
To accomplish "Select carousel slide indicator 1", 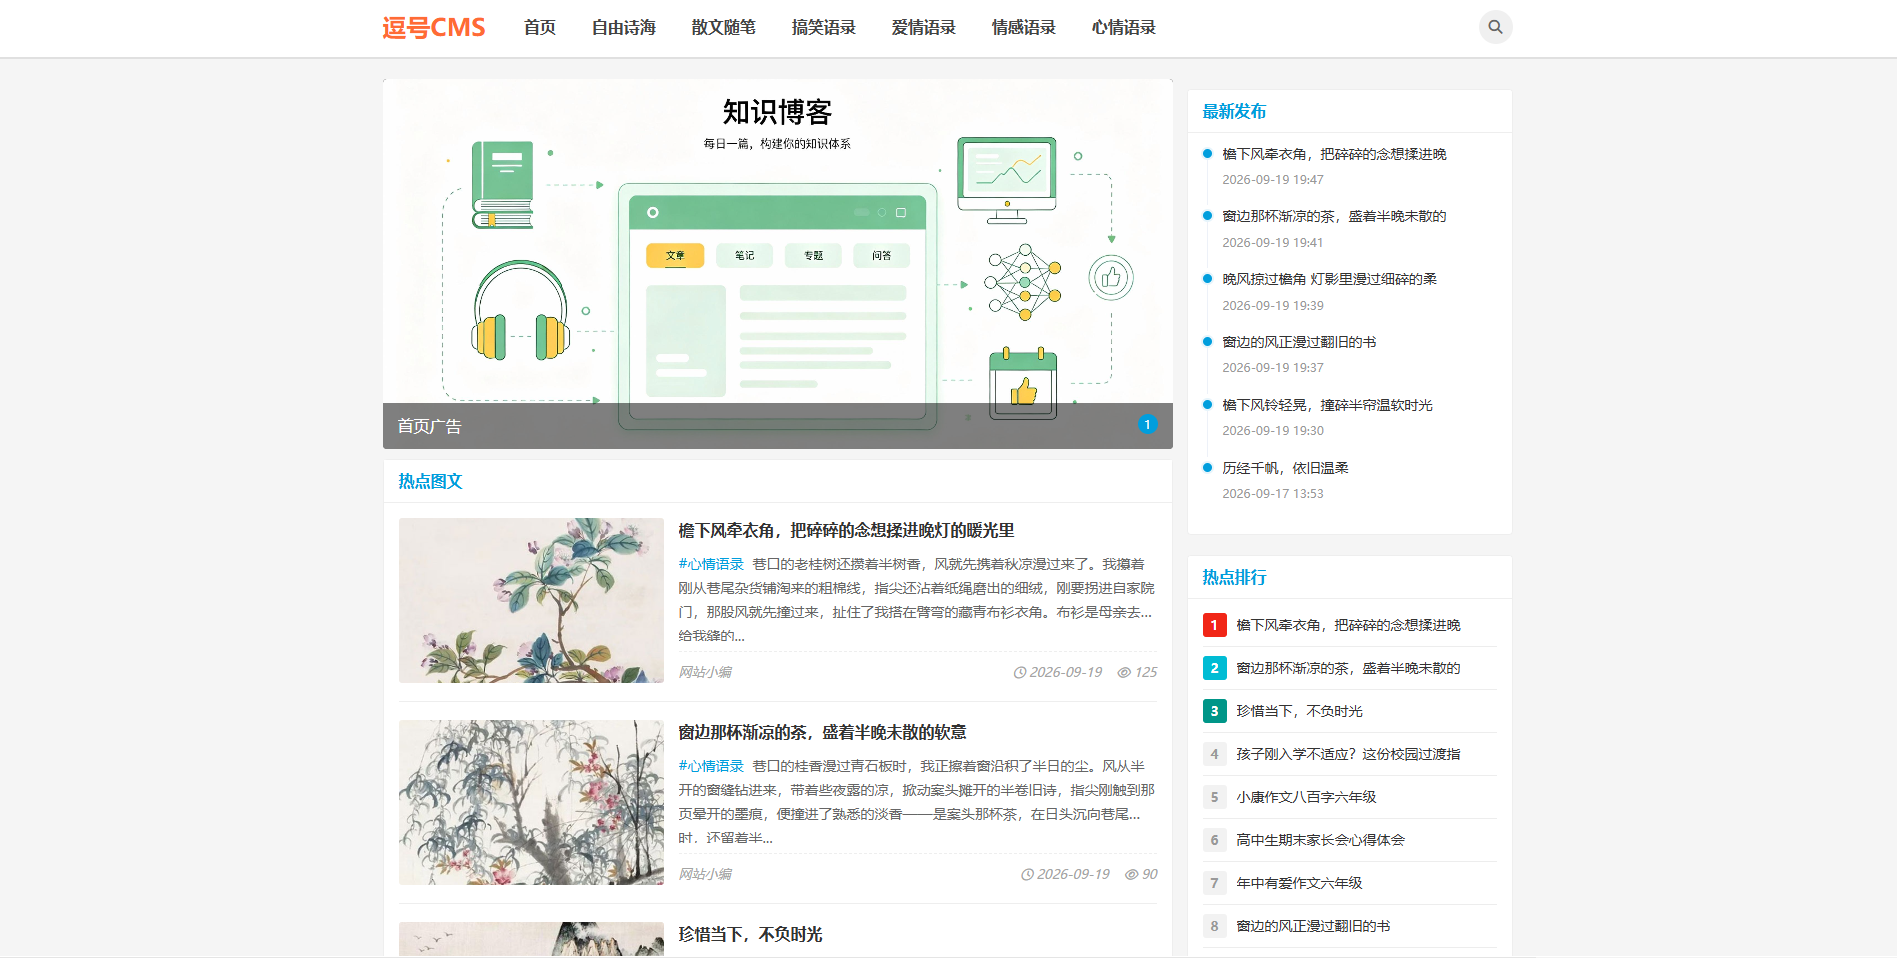I will click(x=1147, y=424).
